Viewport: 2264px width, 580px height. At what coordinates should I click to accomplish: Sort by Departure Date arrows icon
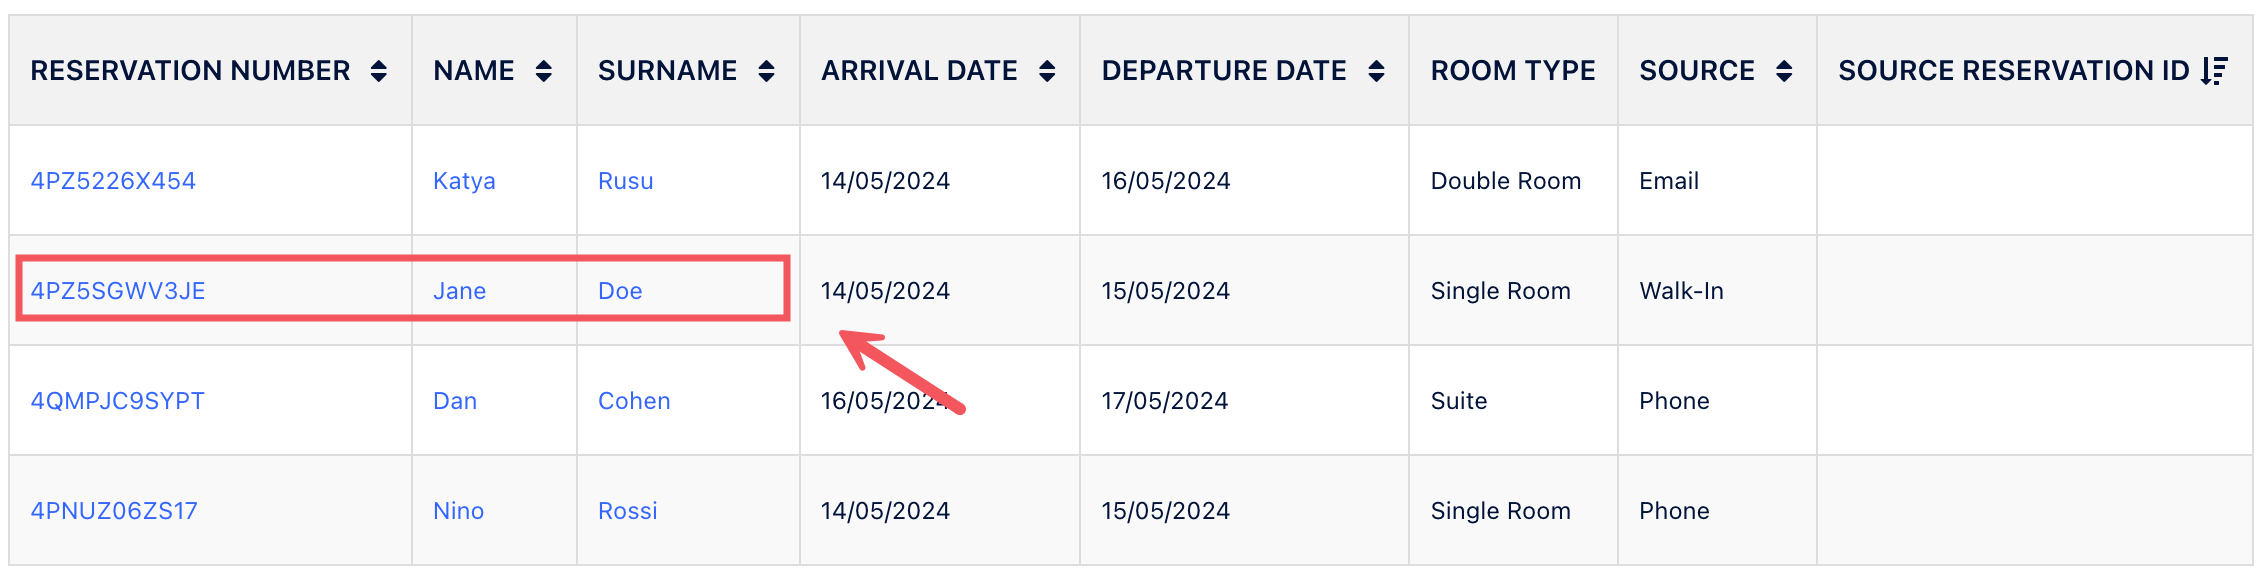pos(1376,71)
